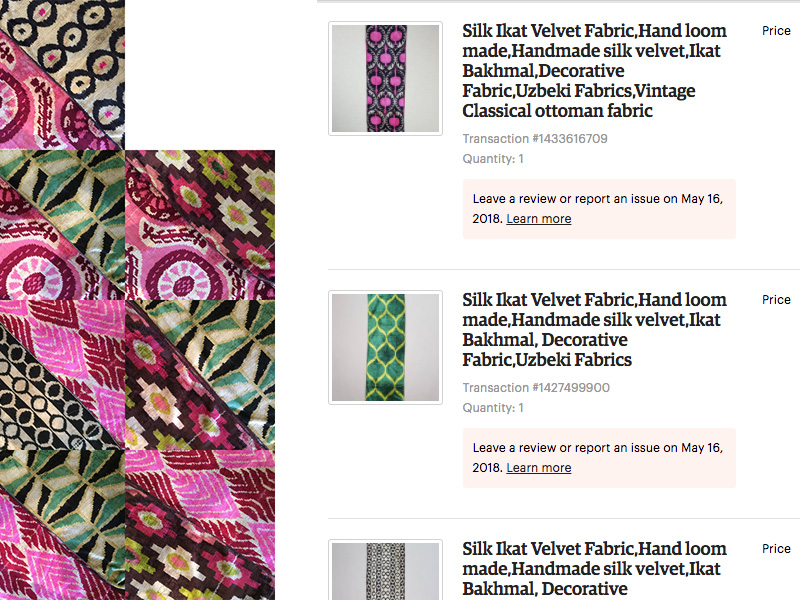Open the collage tile with black rings on beige
Screen dimensions: 800x600
tap(62, 75)
